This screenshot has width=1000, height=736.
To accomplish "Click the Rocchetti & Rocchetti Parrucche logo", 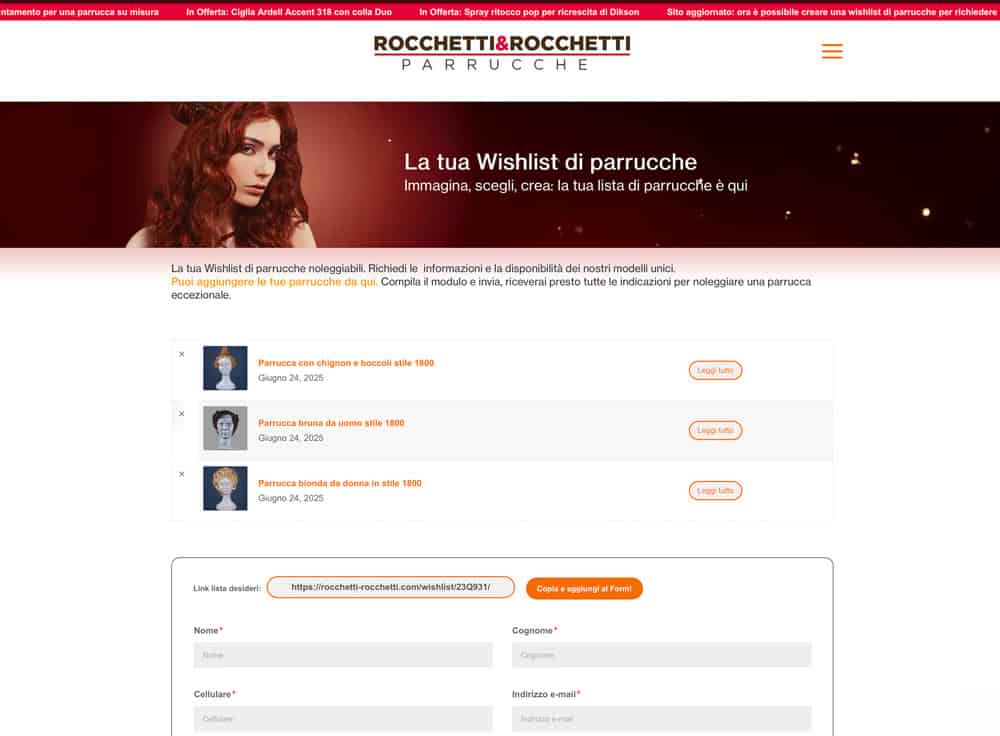I will coord(502,52).
